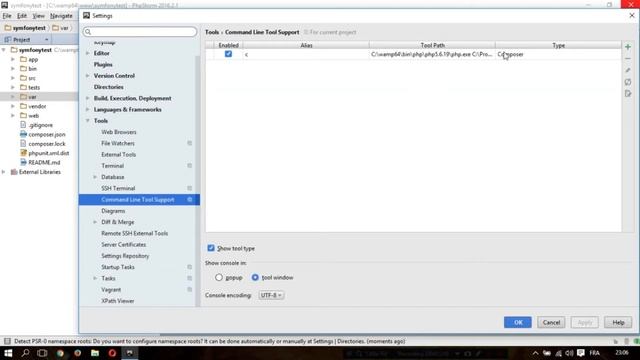Click the Tool Path column header
The width and height of the screenshot is (640, 360).
(432, 45)
